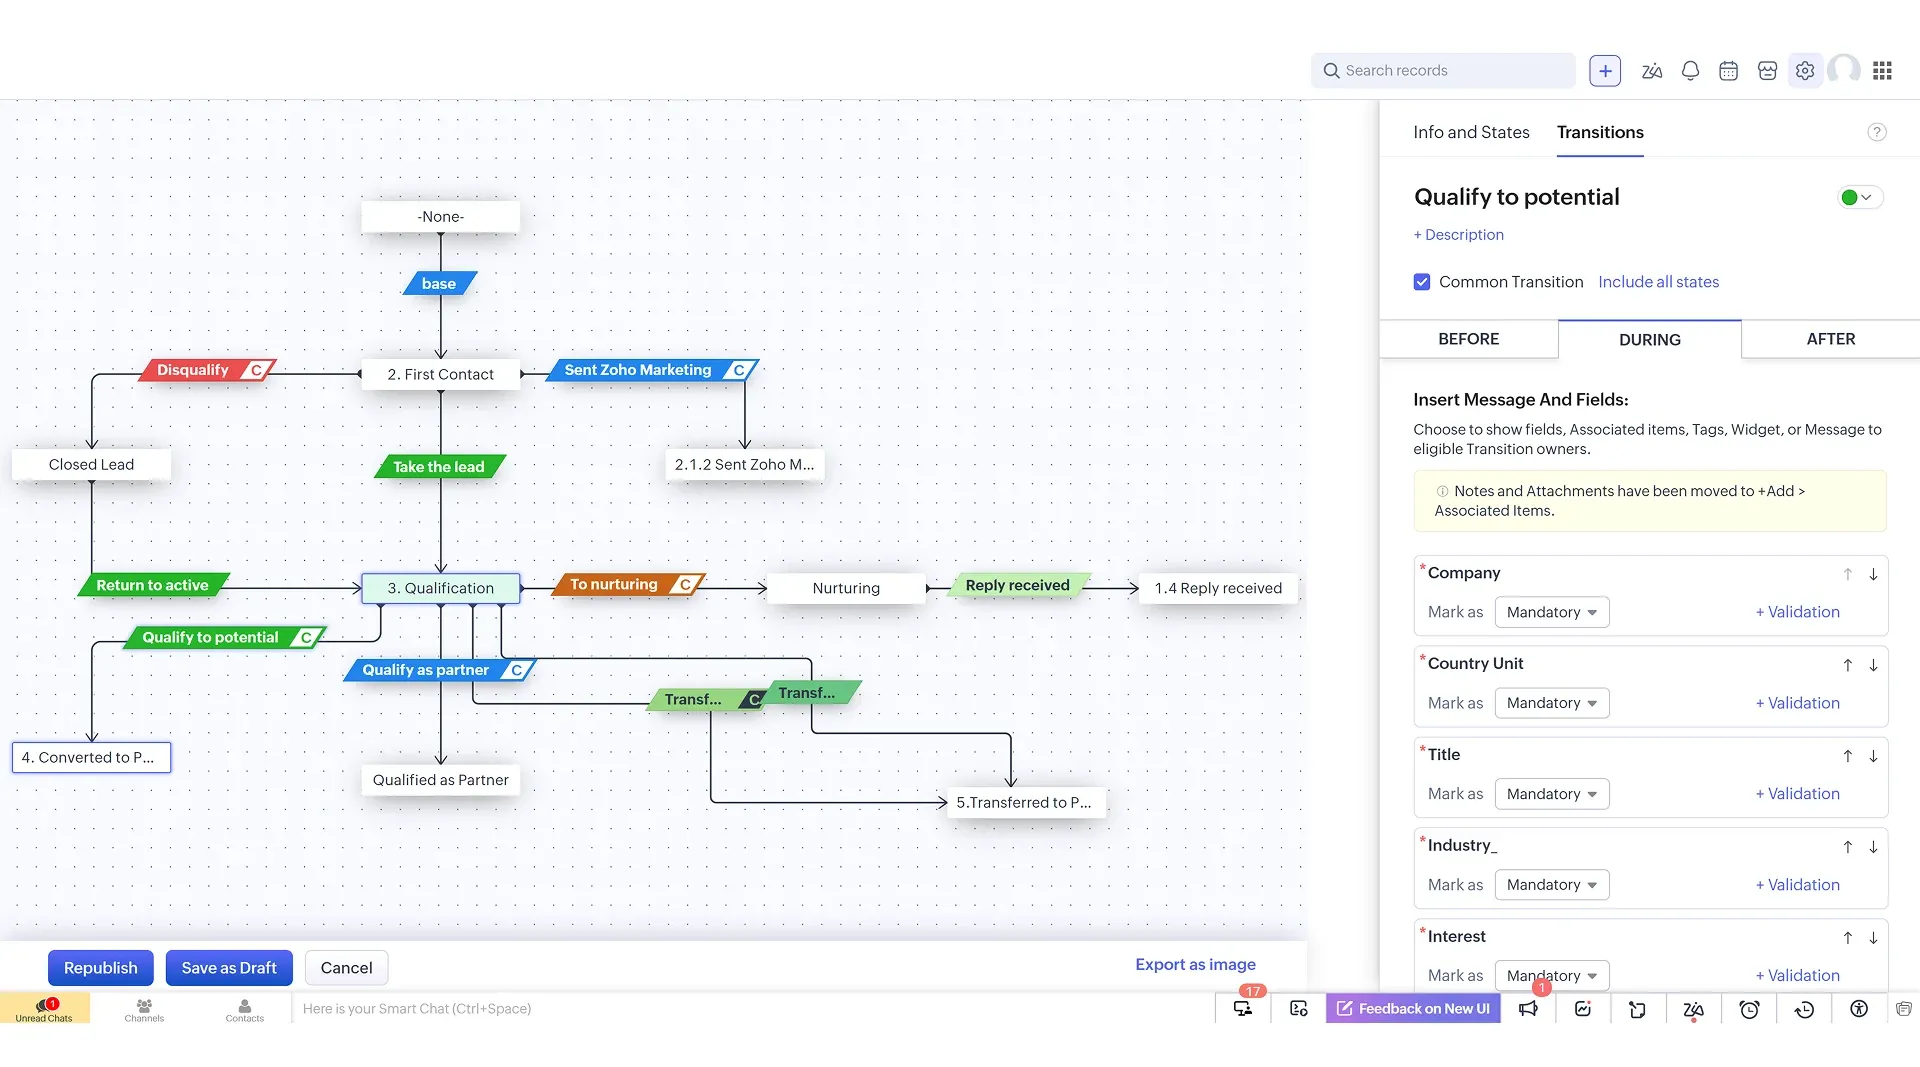Select the 3. Qualification state node
1920x1067 pixels.
point(441,588)
